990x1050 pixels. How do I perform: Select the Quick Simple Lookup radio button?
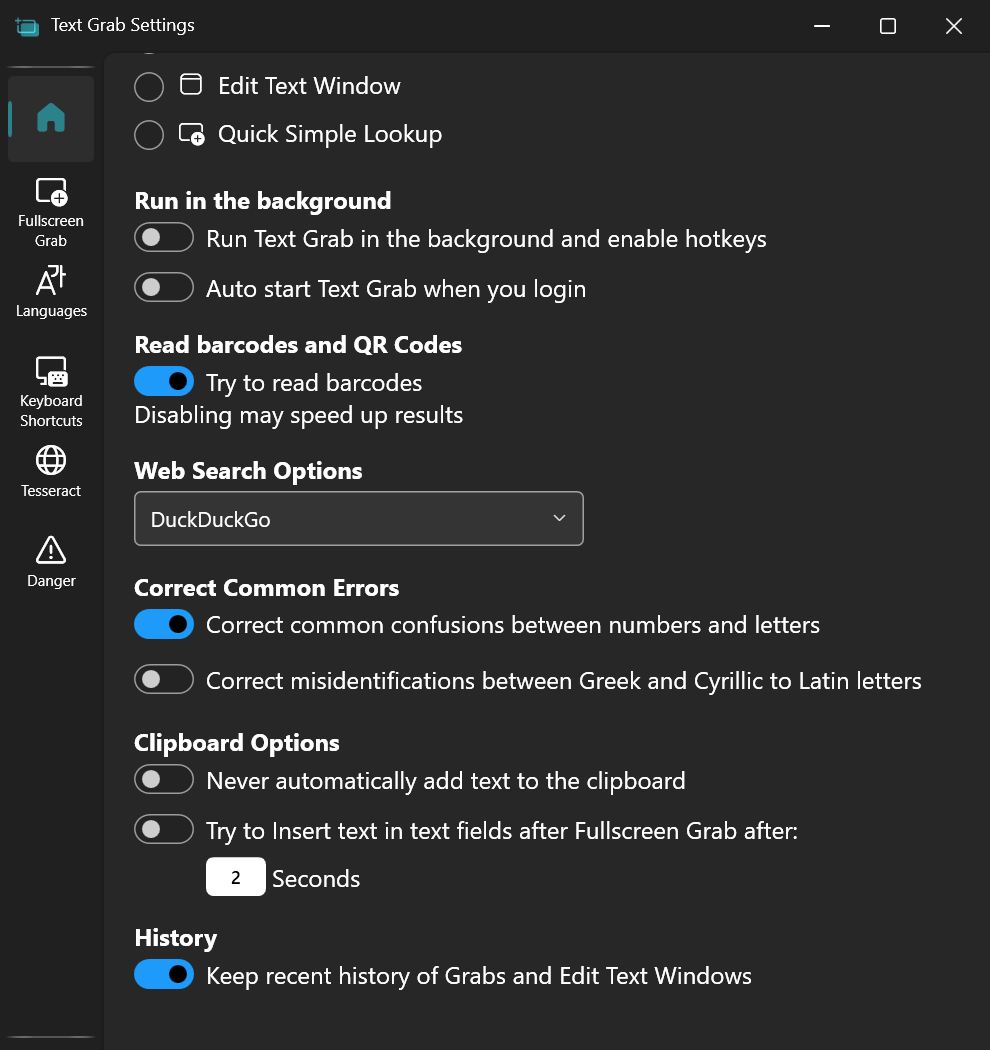[149, 135]
